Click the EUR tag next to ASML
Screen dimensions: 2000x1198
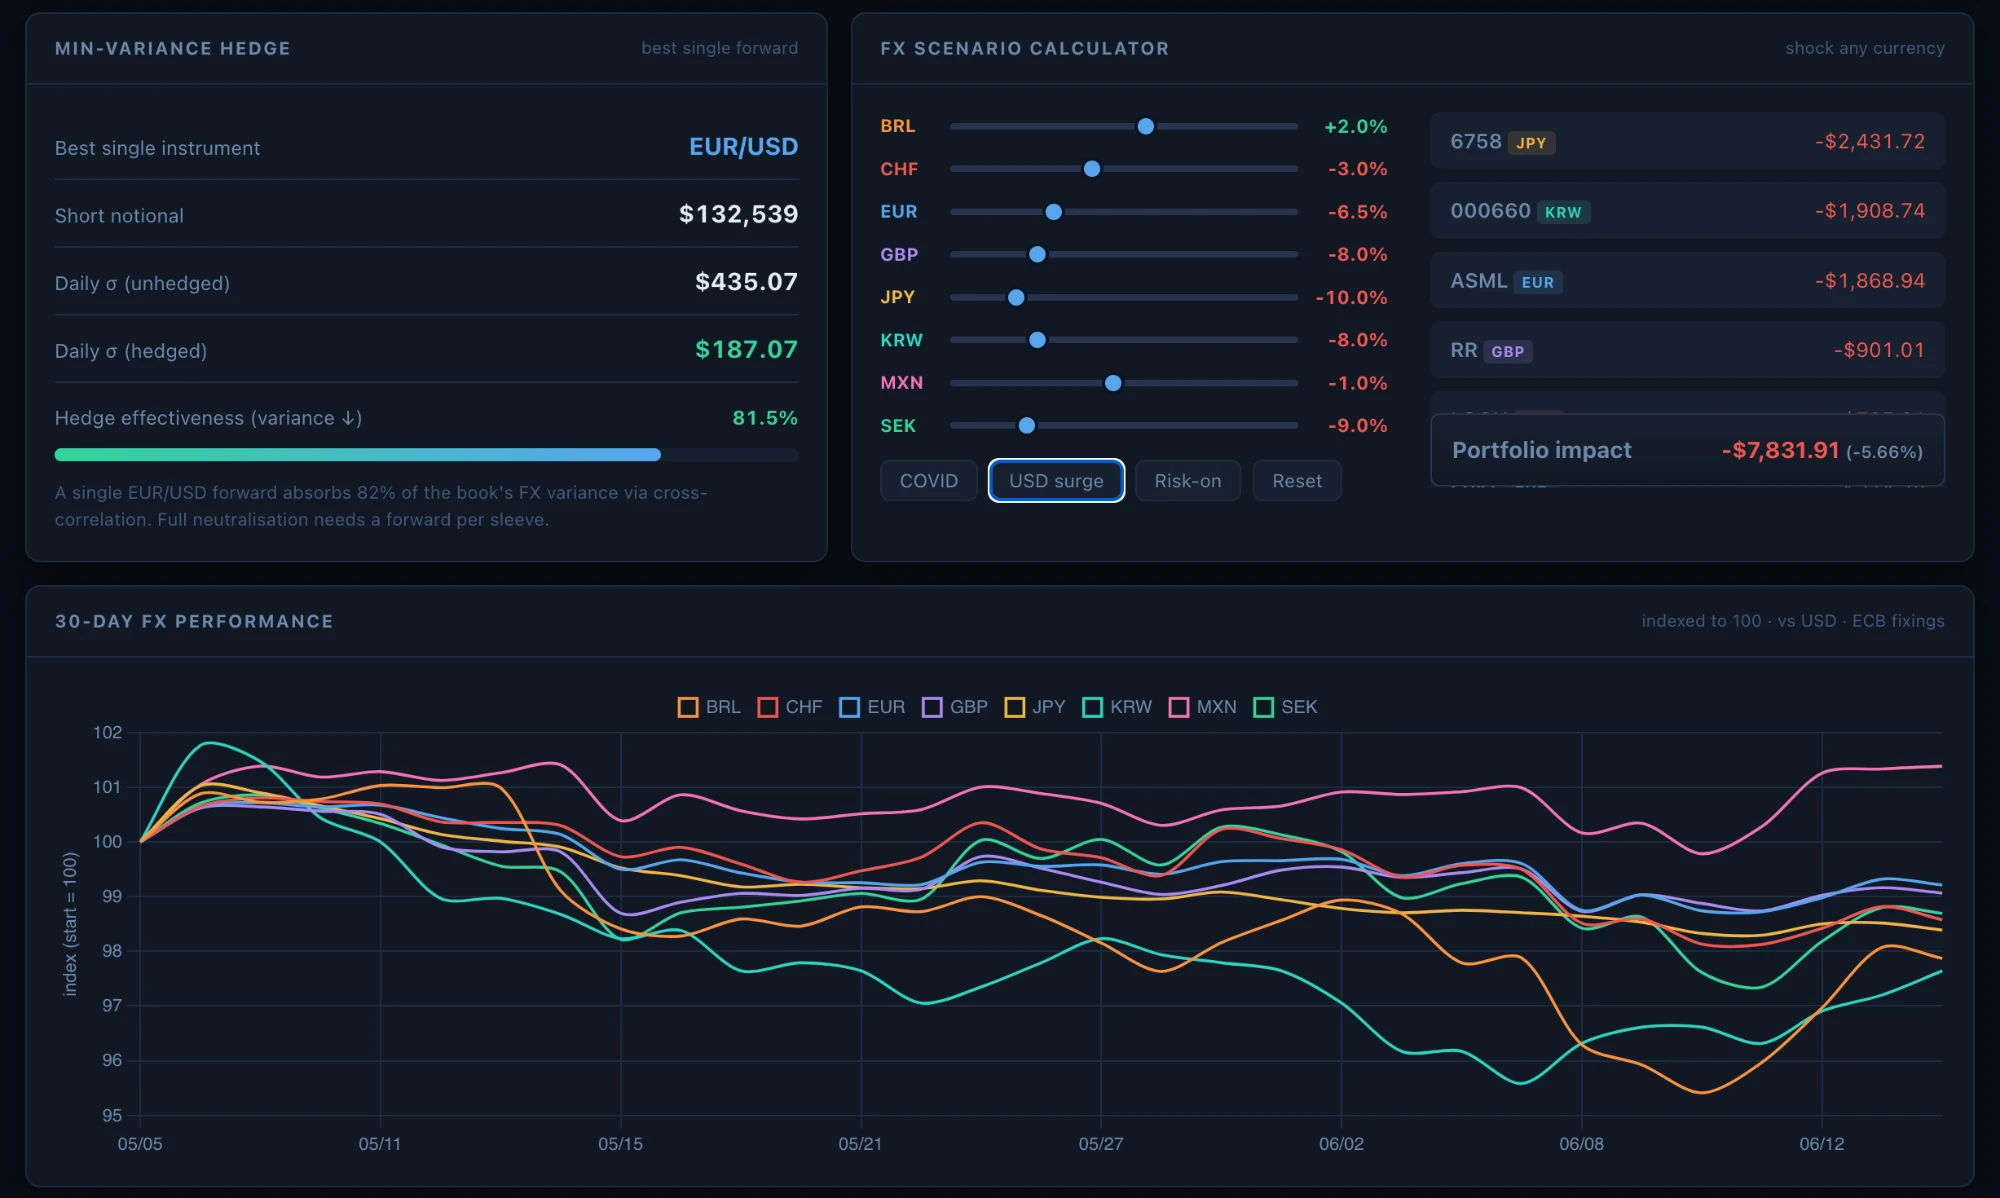pyautogui.click(x=1538, y=283)
